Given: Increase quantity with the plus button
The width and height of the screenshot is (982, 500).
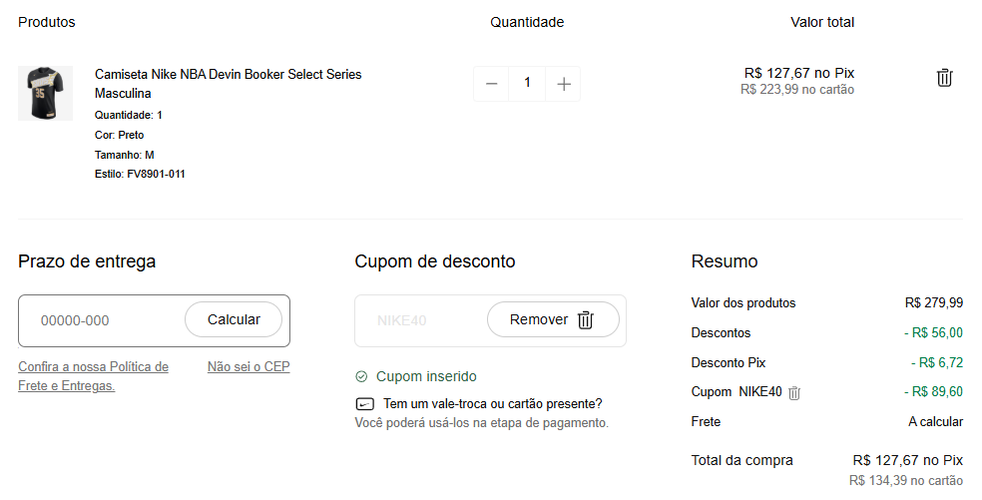Looking at the screenshot, I should point(564,84).
